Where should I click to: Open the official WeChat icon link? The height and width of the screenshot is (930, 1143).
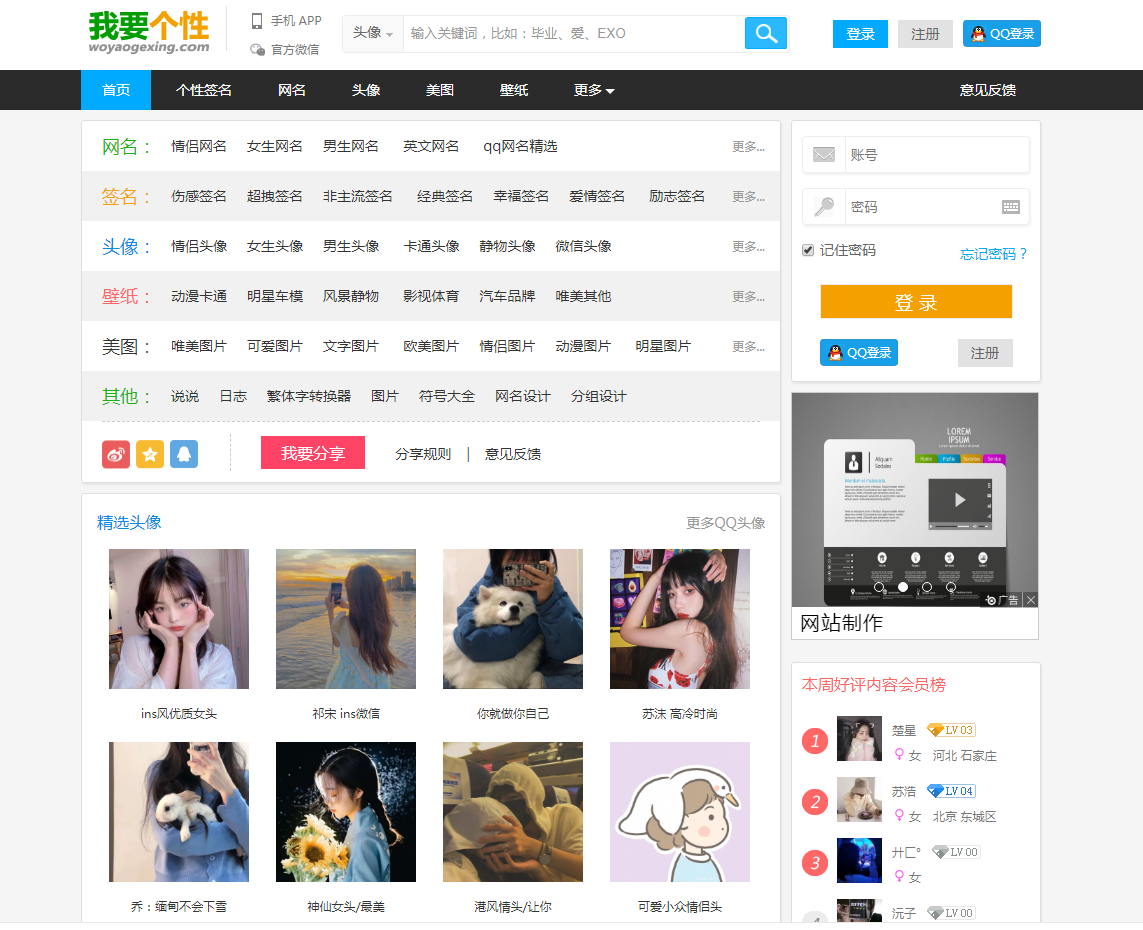(x=257, y=49)
